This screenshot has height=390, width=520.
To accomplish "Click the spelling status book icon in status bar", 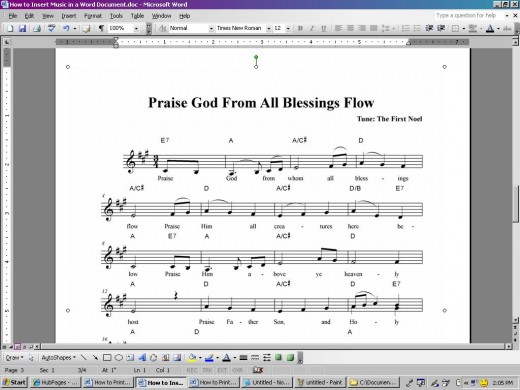I will coord(258,370).
